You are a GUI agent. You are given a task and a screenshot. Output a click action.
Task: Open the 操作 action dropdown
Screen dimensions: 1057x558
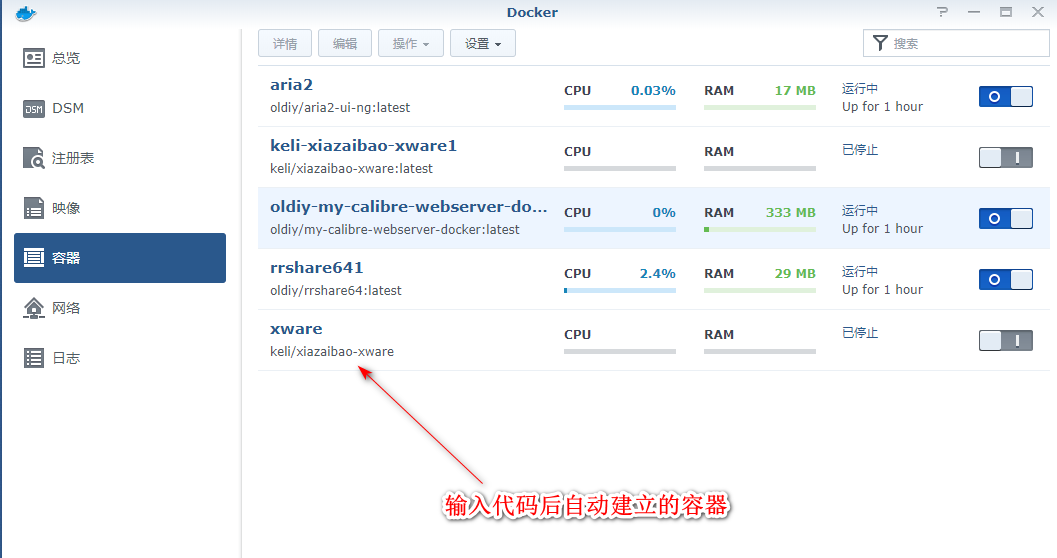pyautogui.click(x=411, y=43)
